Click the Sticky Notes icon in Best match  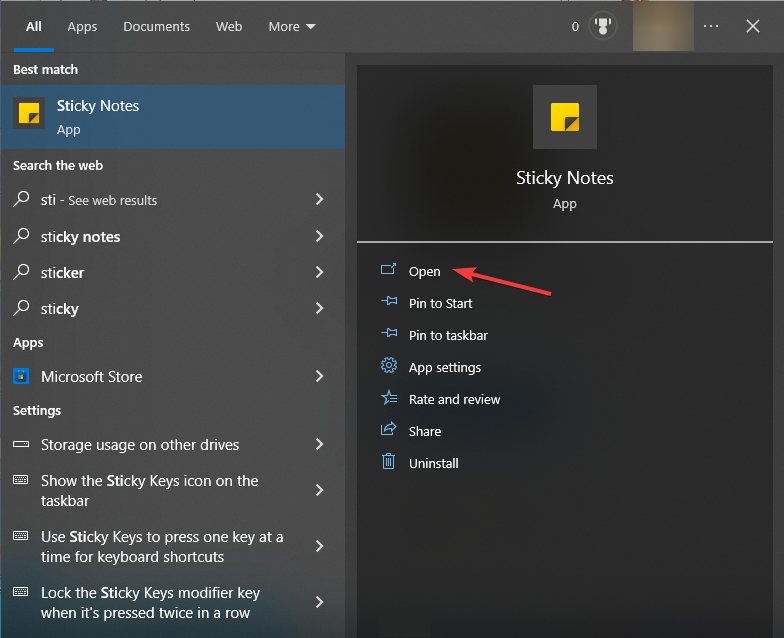(x=29, y=113)
